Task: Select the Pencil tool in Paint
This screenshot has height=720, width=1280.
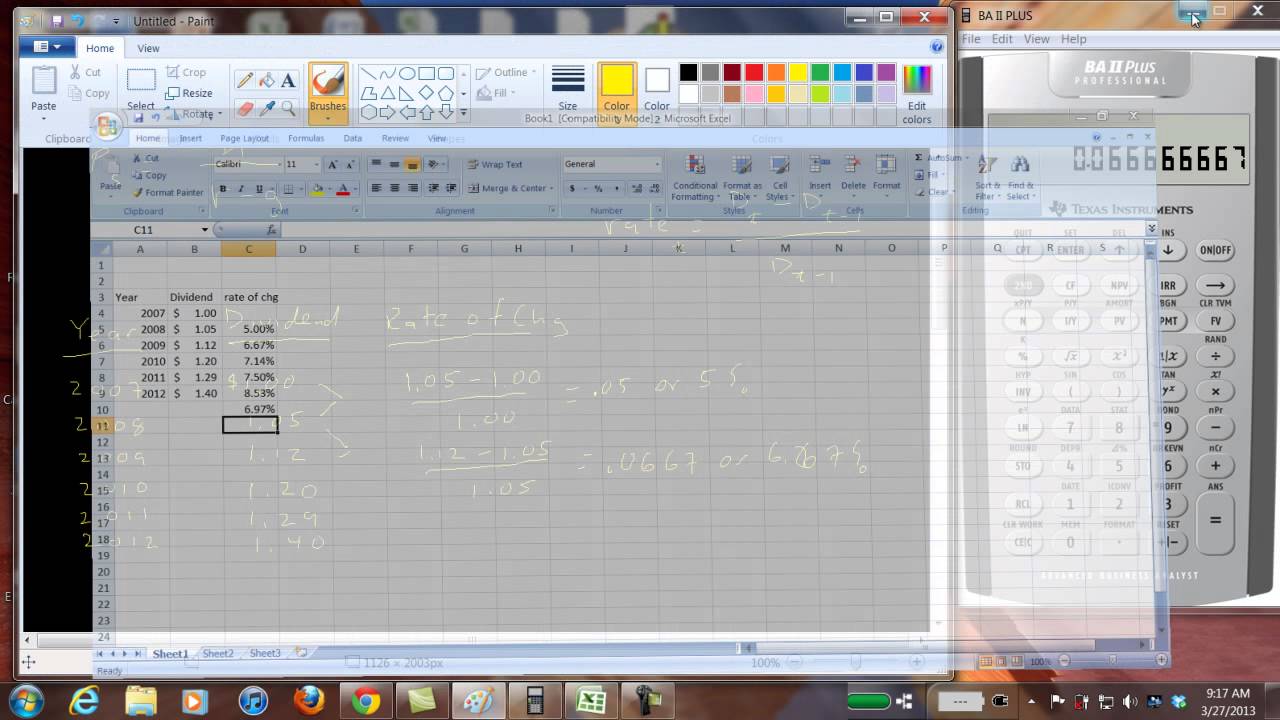Action: click(x=244, y=81)
